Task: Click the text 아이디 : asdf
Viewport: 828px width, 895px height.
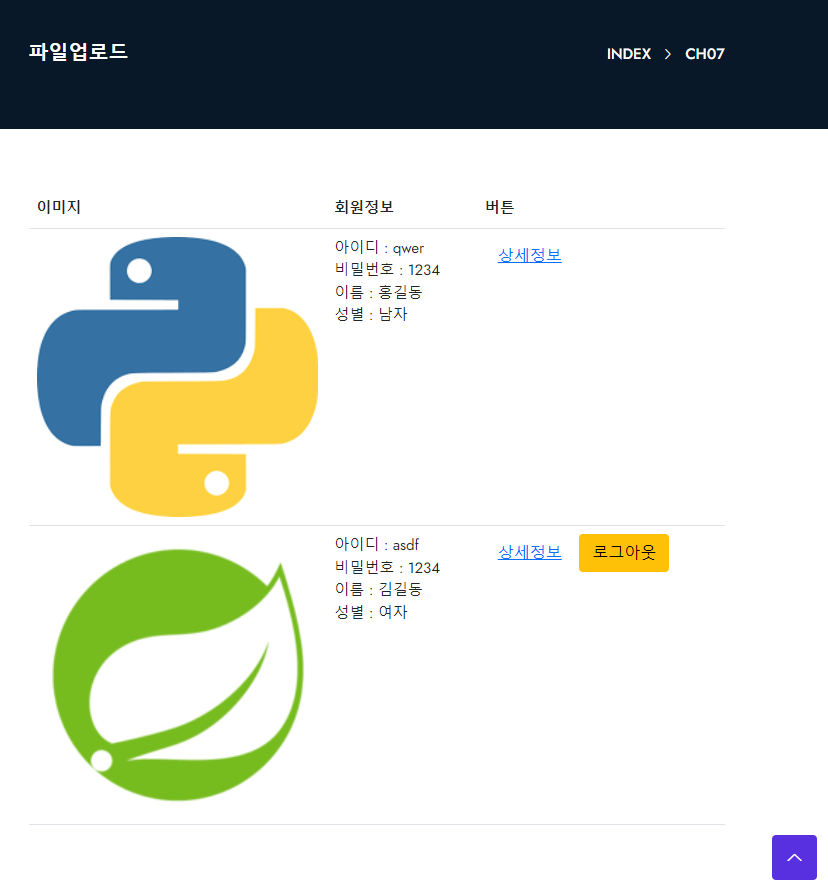Action: [x=377, y=545]
